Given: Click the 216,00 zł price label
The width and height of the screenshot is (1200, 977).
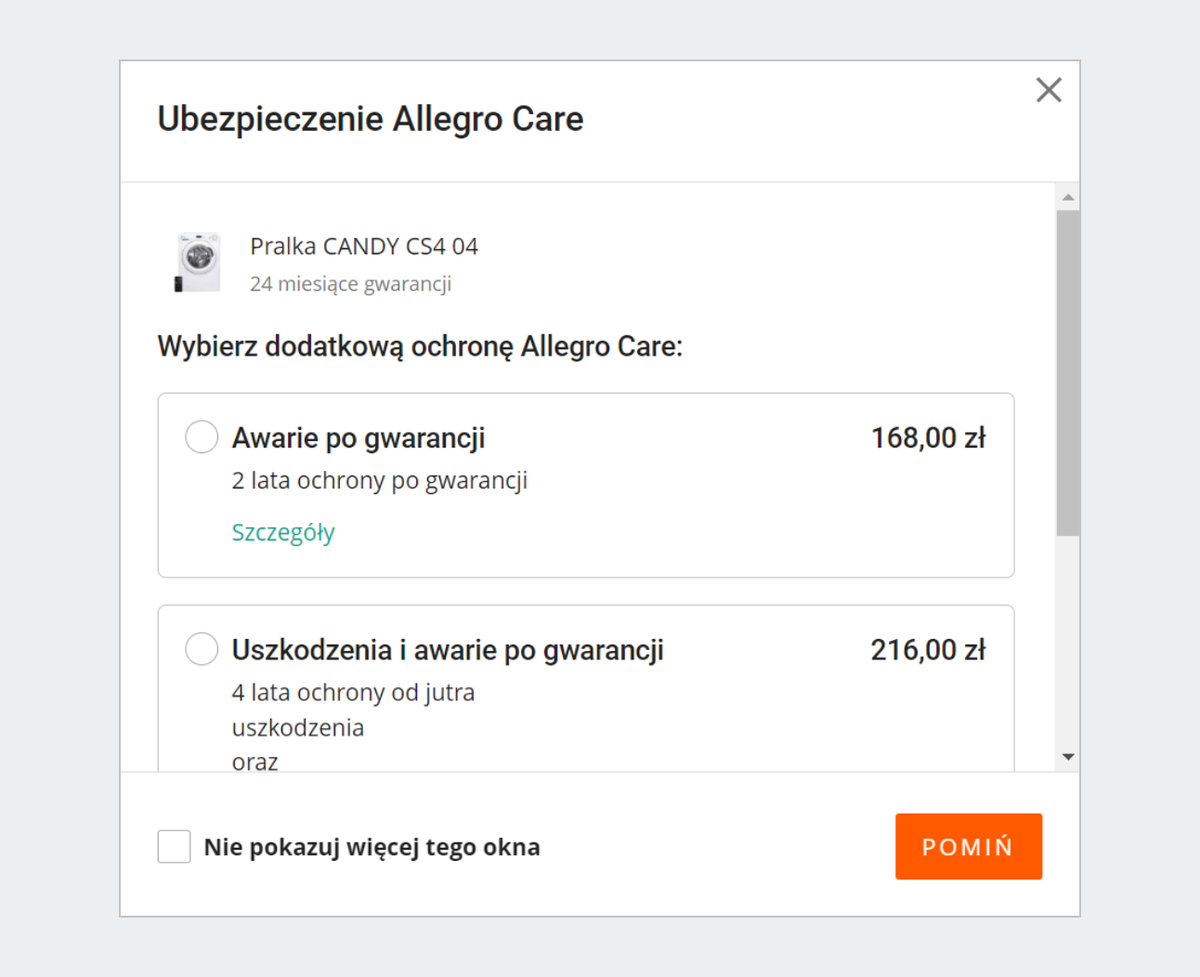Looking at the screenshot, I should coord(928,649).
